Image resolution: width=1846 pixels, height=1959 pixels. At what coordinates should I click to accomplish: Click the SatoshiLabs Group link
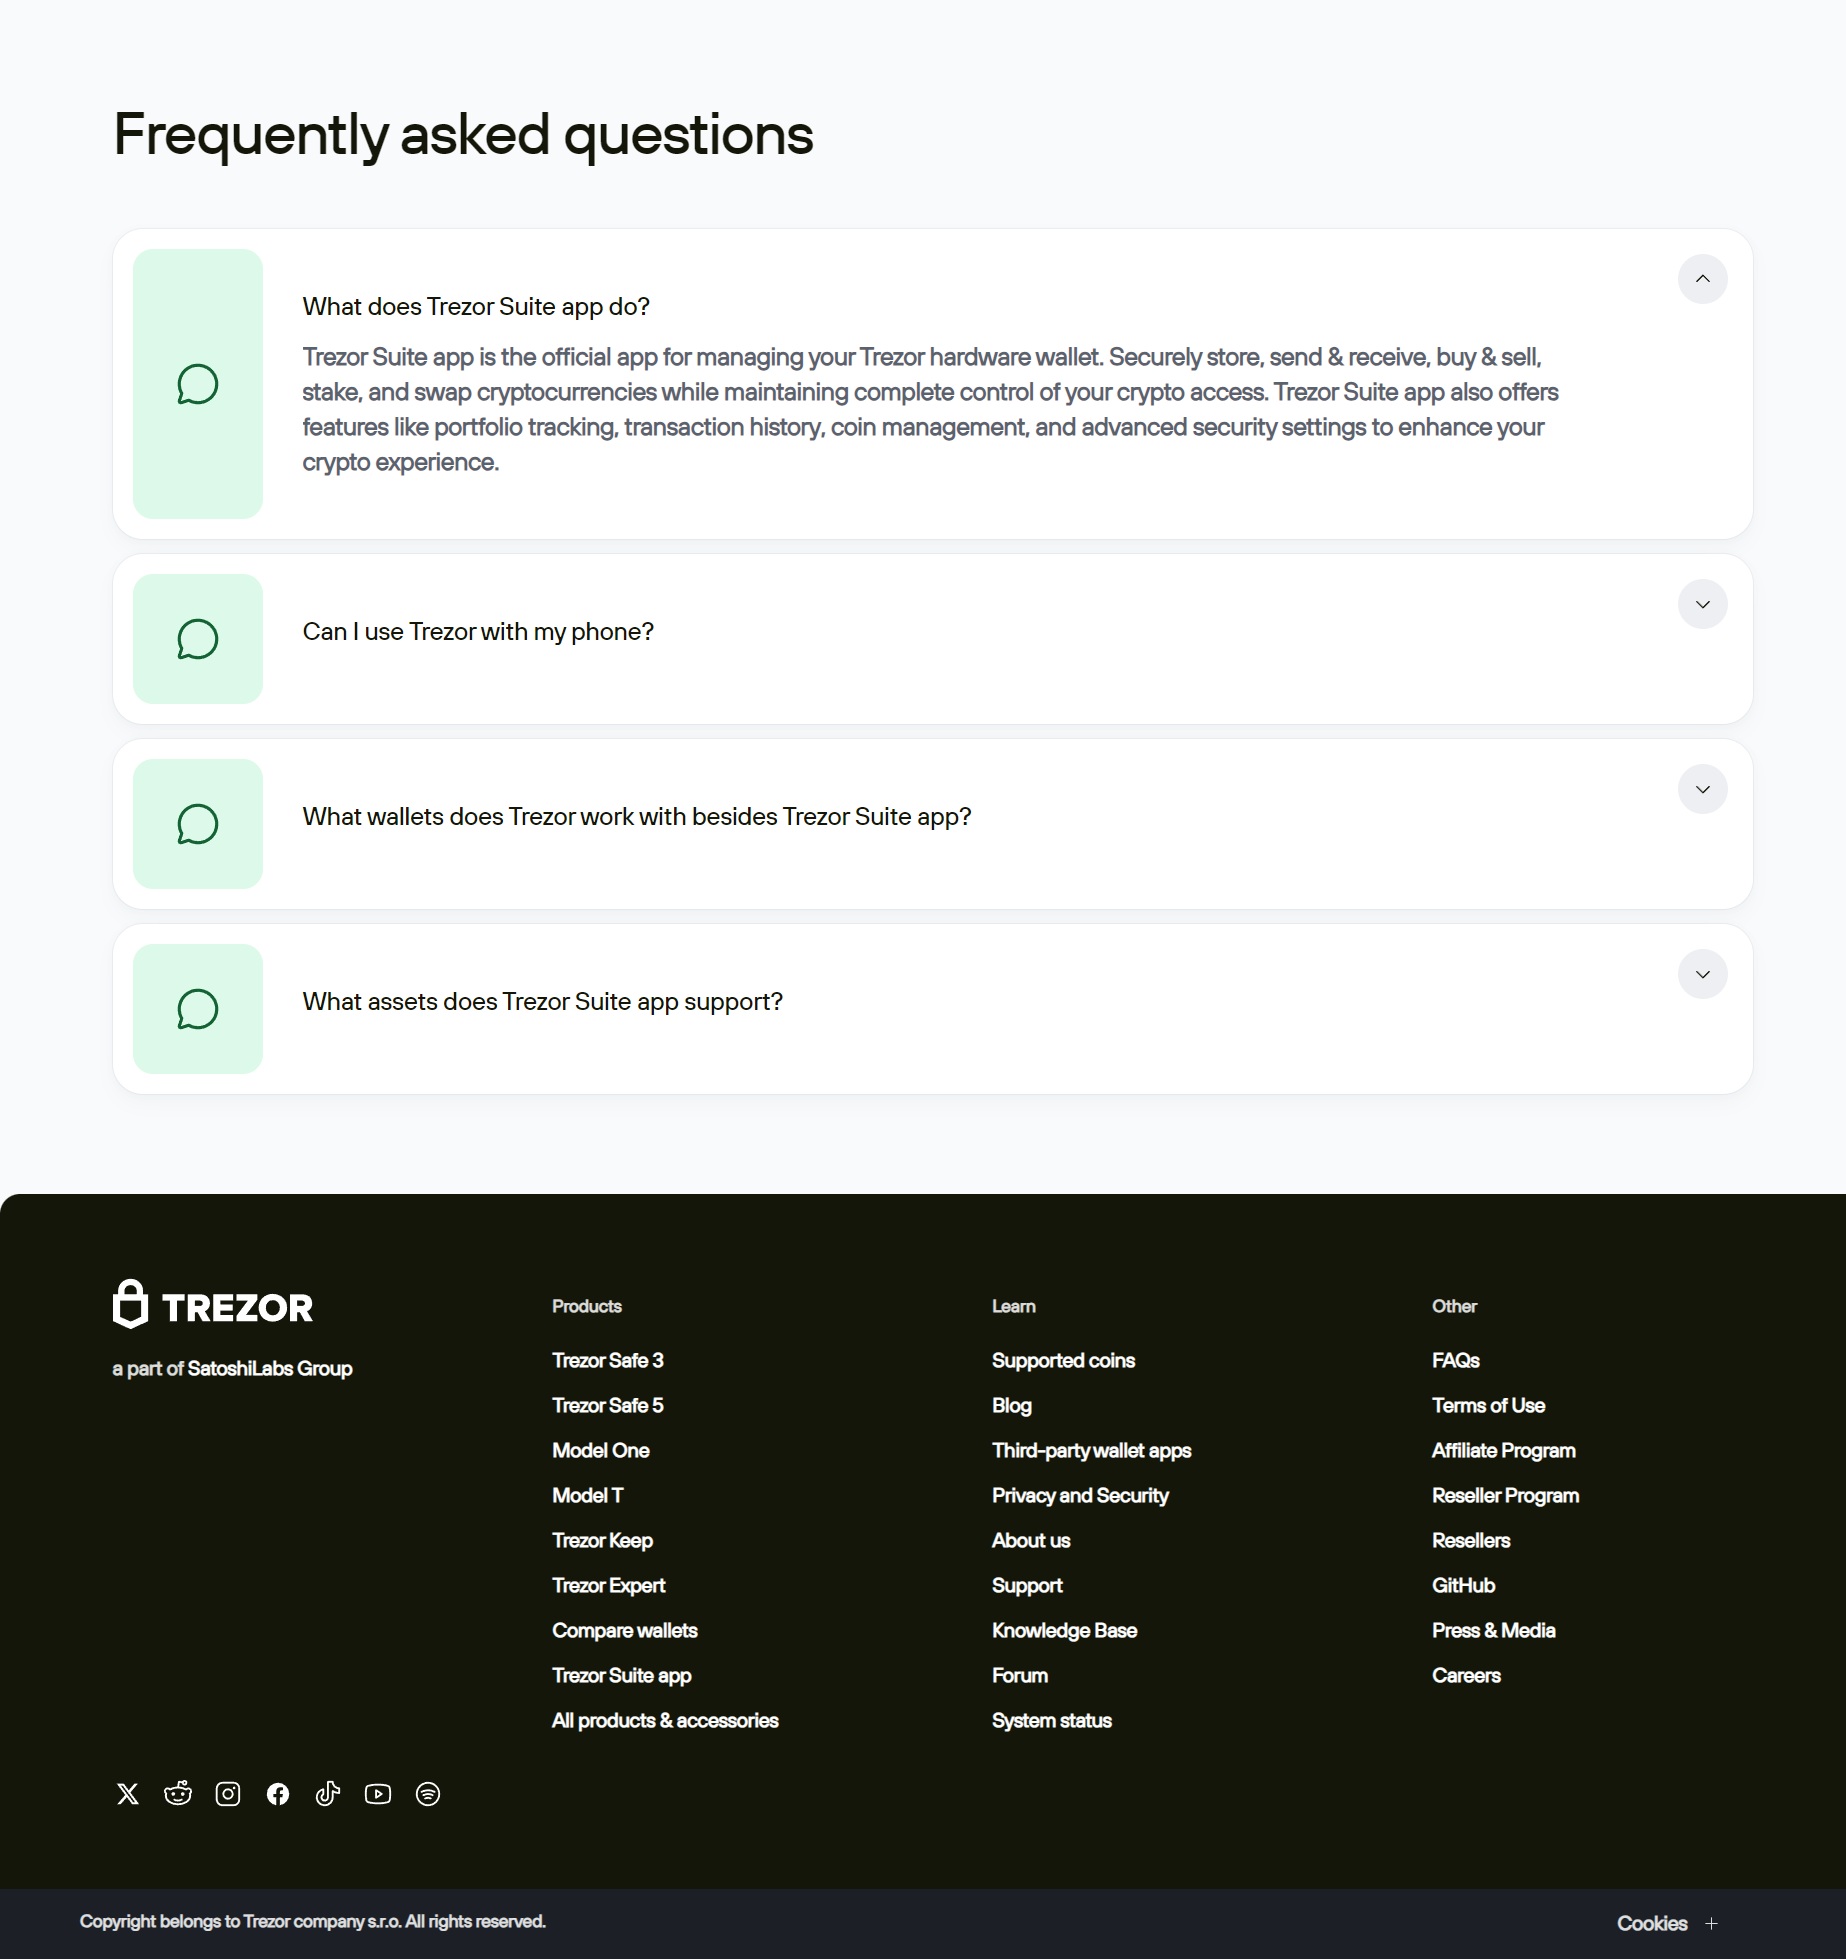[270, 1368]
